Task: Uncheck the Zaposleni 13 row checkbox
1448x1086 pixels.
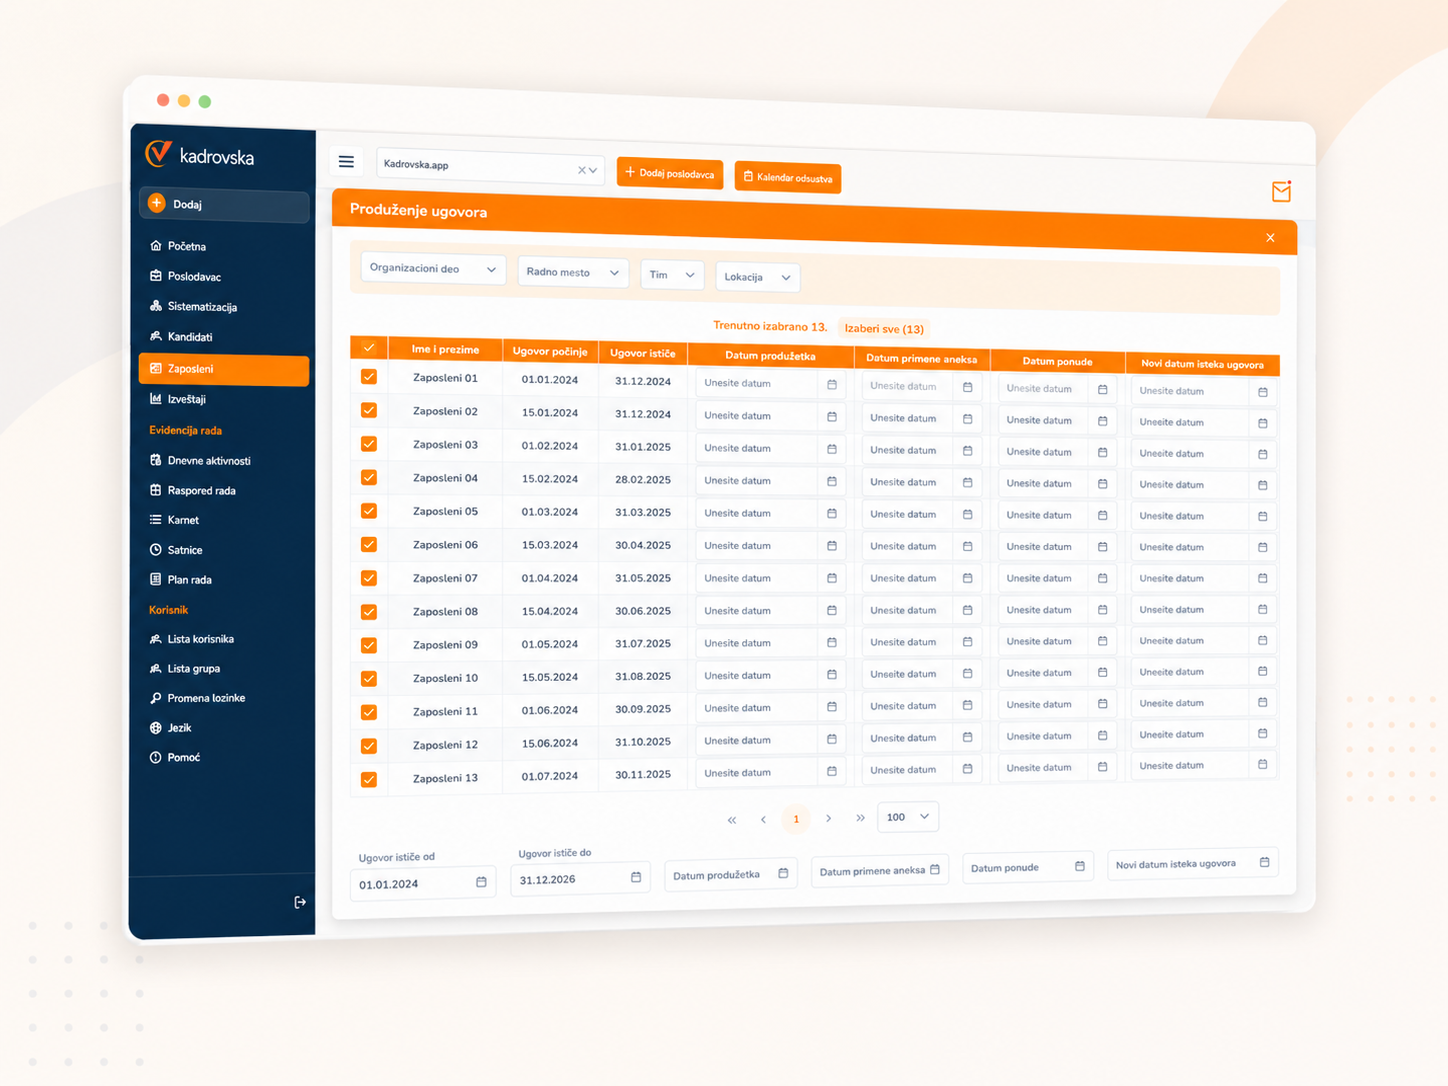Action: (369, 780)
